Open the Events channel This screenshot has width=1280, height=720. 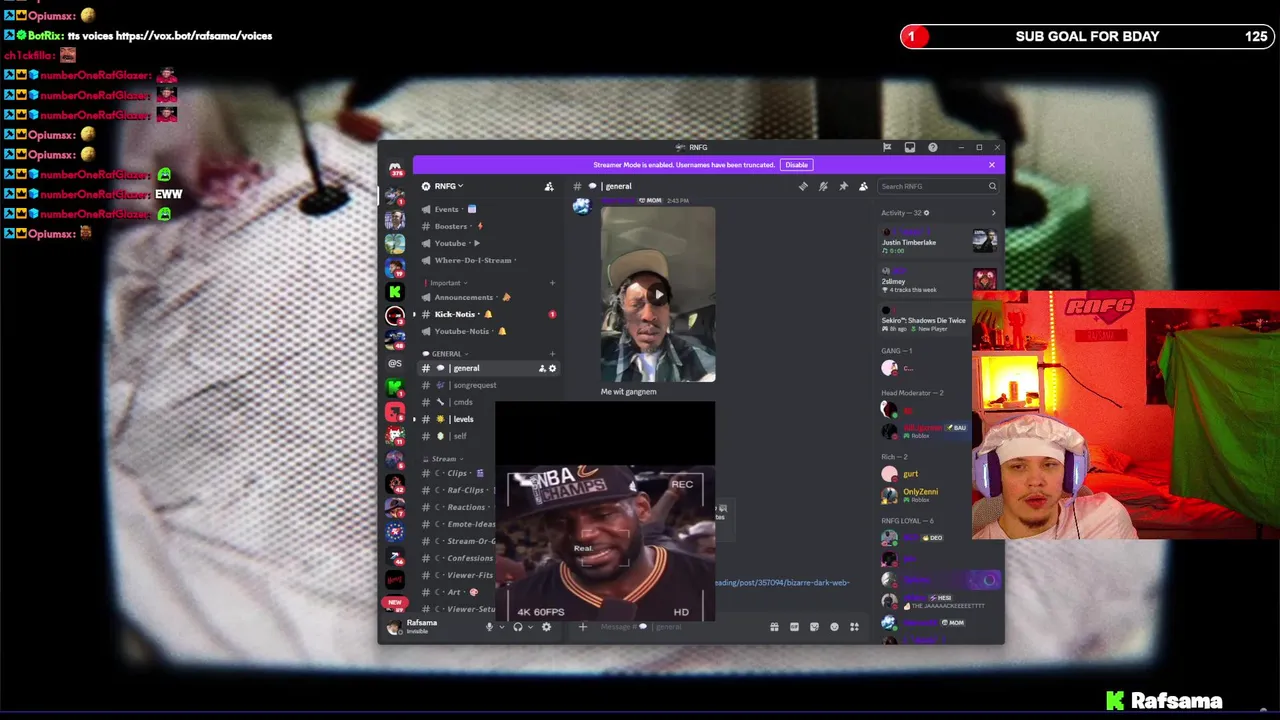pos(488,209)
